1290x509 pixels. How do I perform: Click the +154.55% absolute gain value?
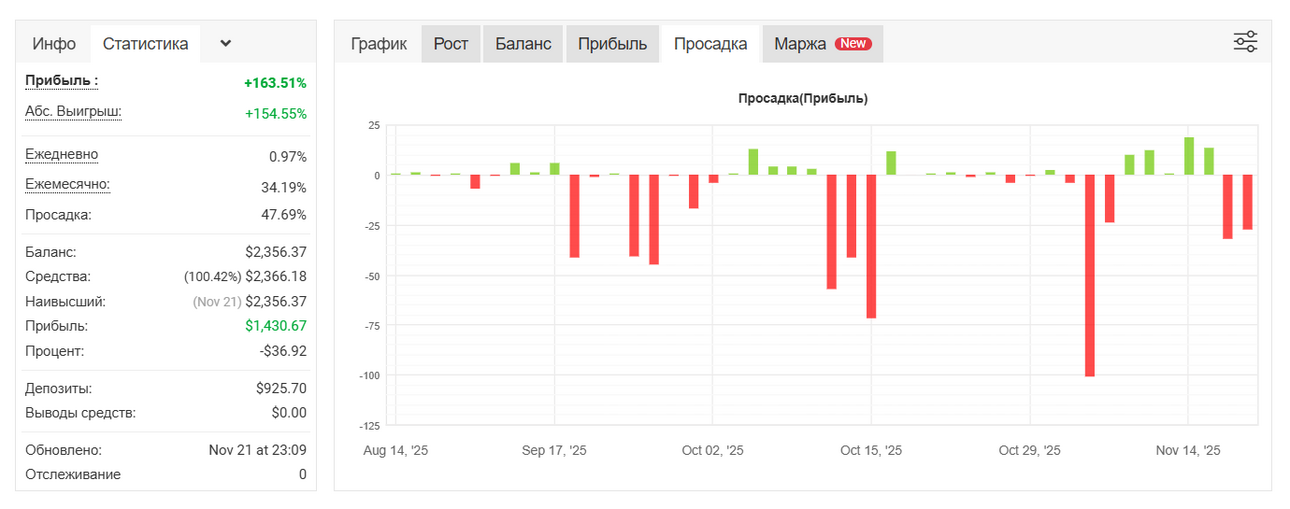click(x=276, y=114)
